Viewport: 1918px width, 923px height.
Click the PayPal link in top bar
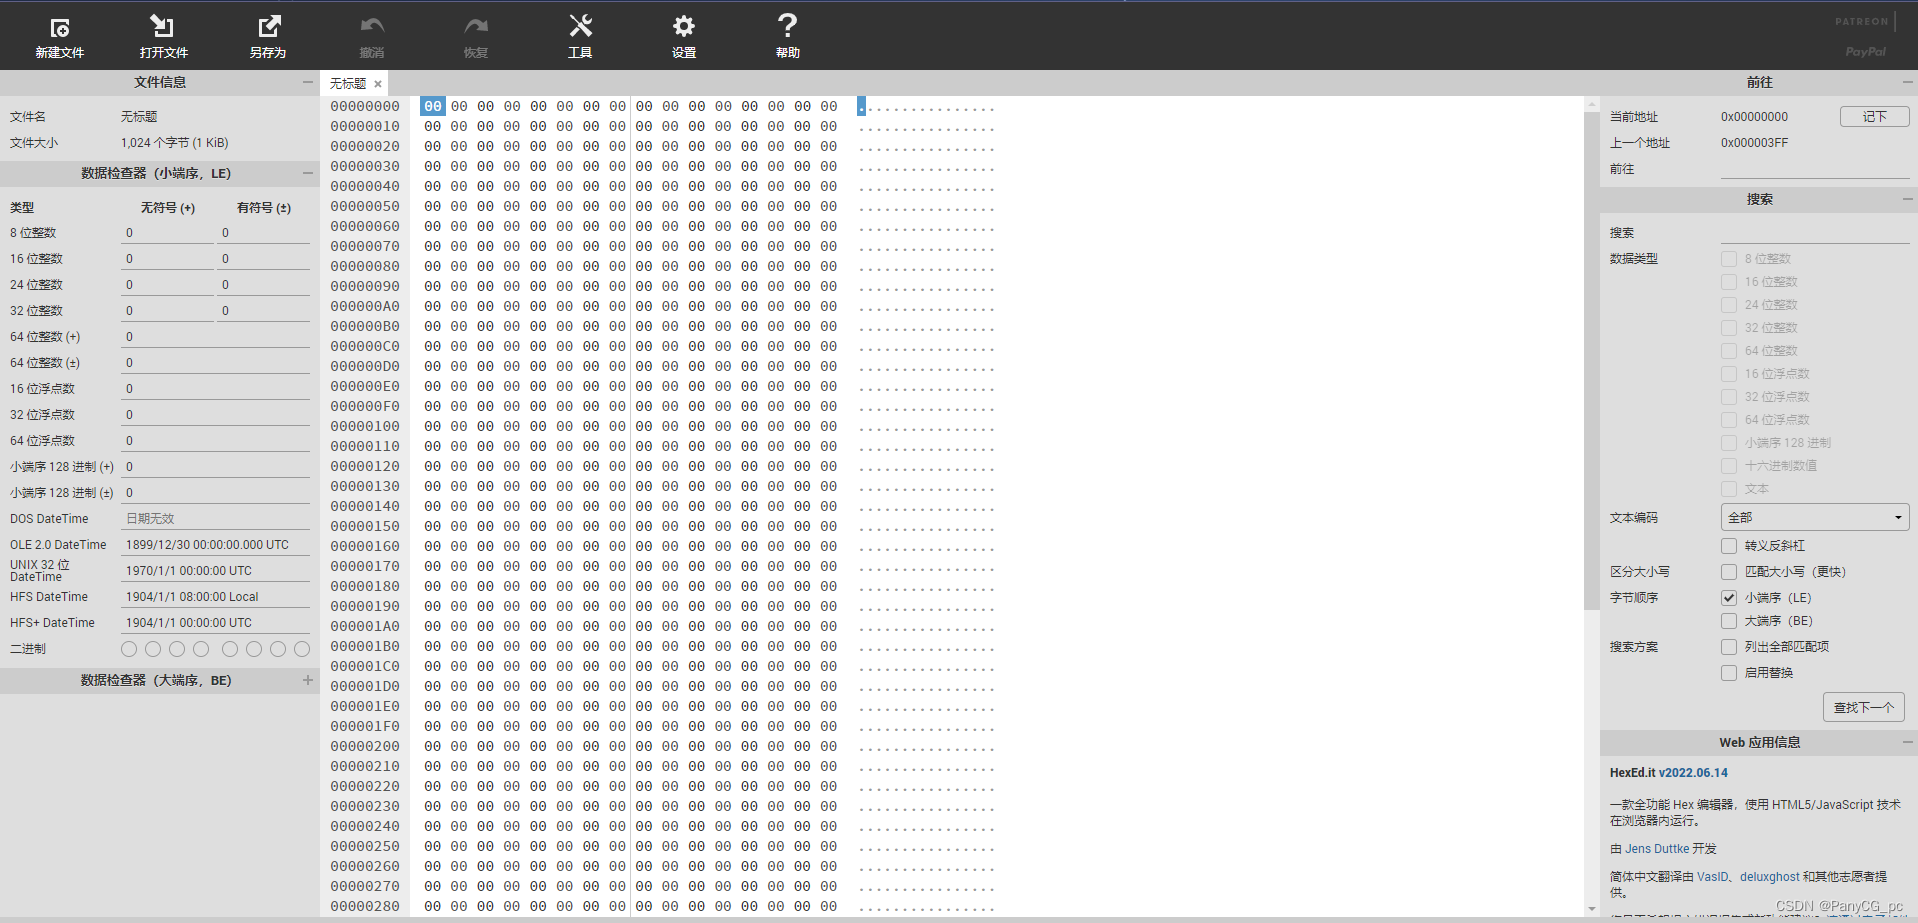1866,52
